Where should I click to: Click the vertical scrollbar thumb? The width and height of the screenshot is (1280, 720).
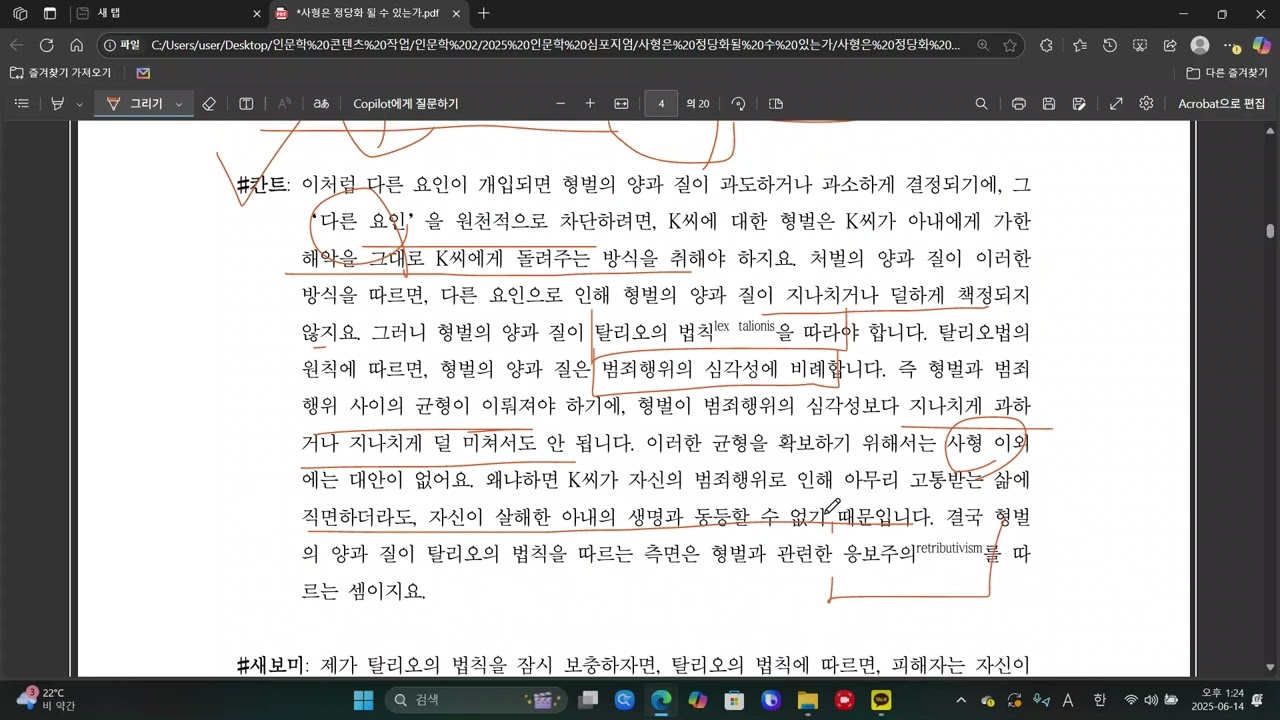1271,231
